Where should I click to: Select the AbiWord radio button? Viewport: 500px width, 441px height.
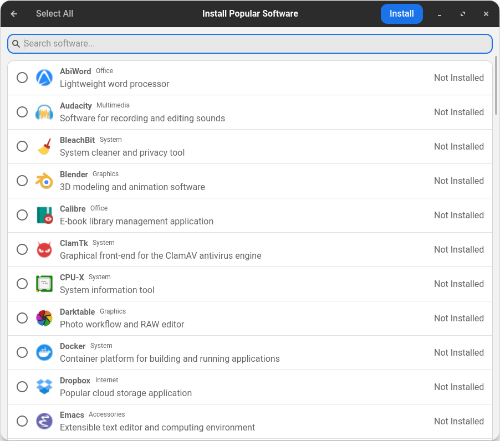point(22,78)
